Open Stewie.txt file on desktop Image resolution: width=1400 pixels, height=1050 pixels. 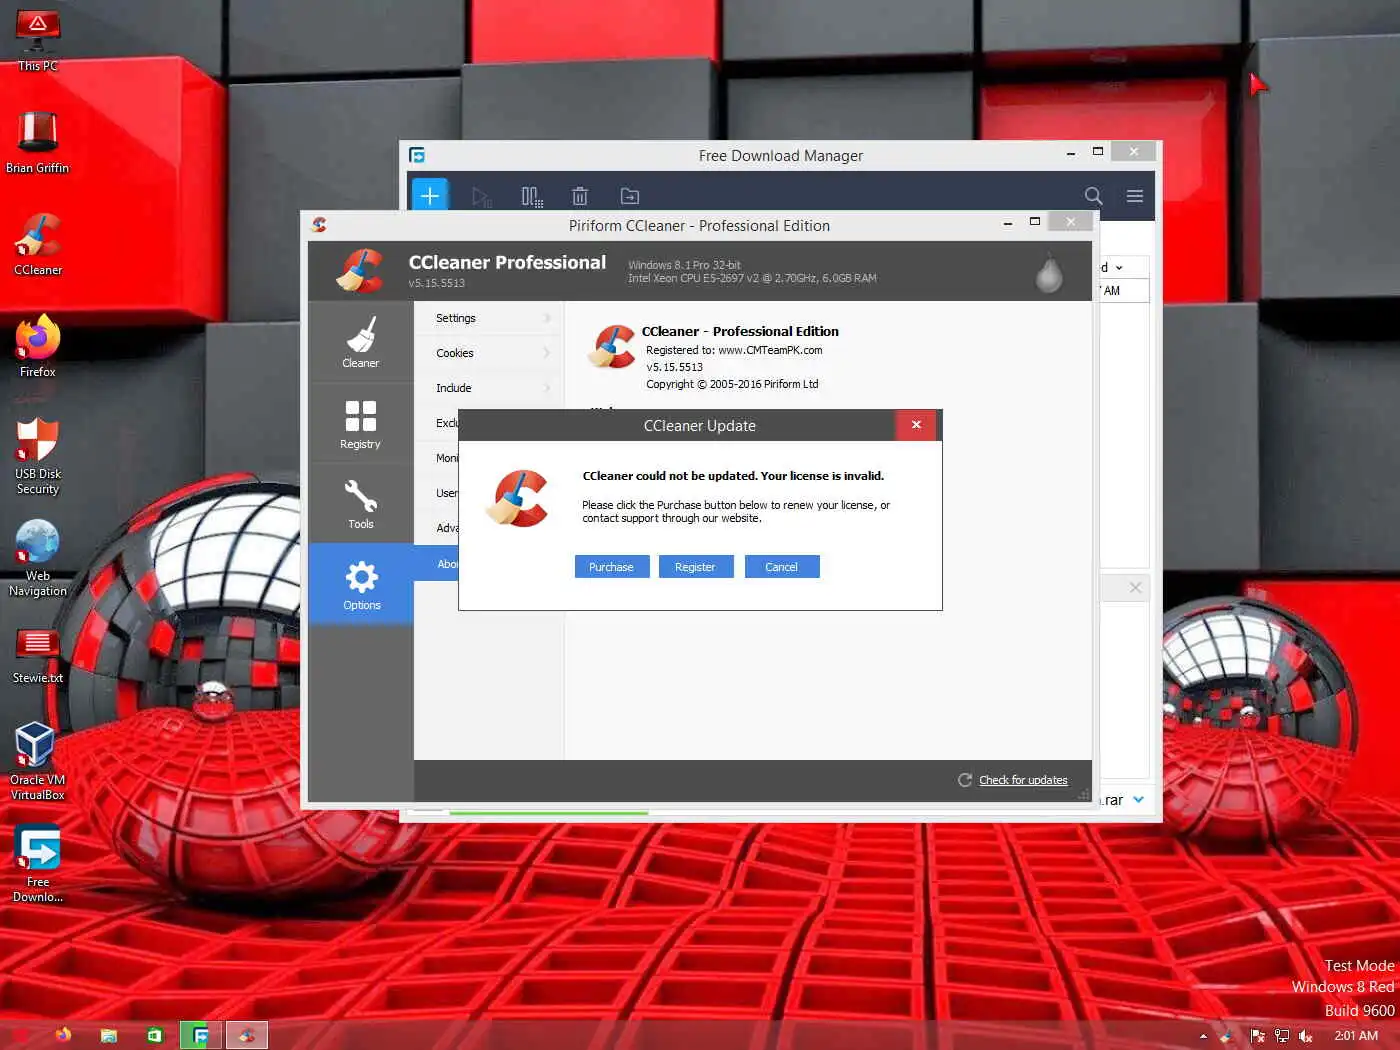point(38,654)
